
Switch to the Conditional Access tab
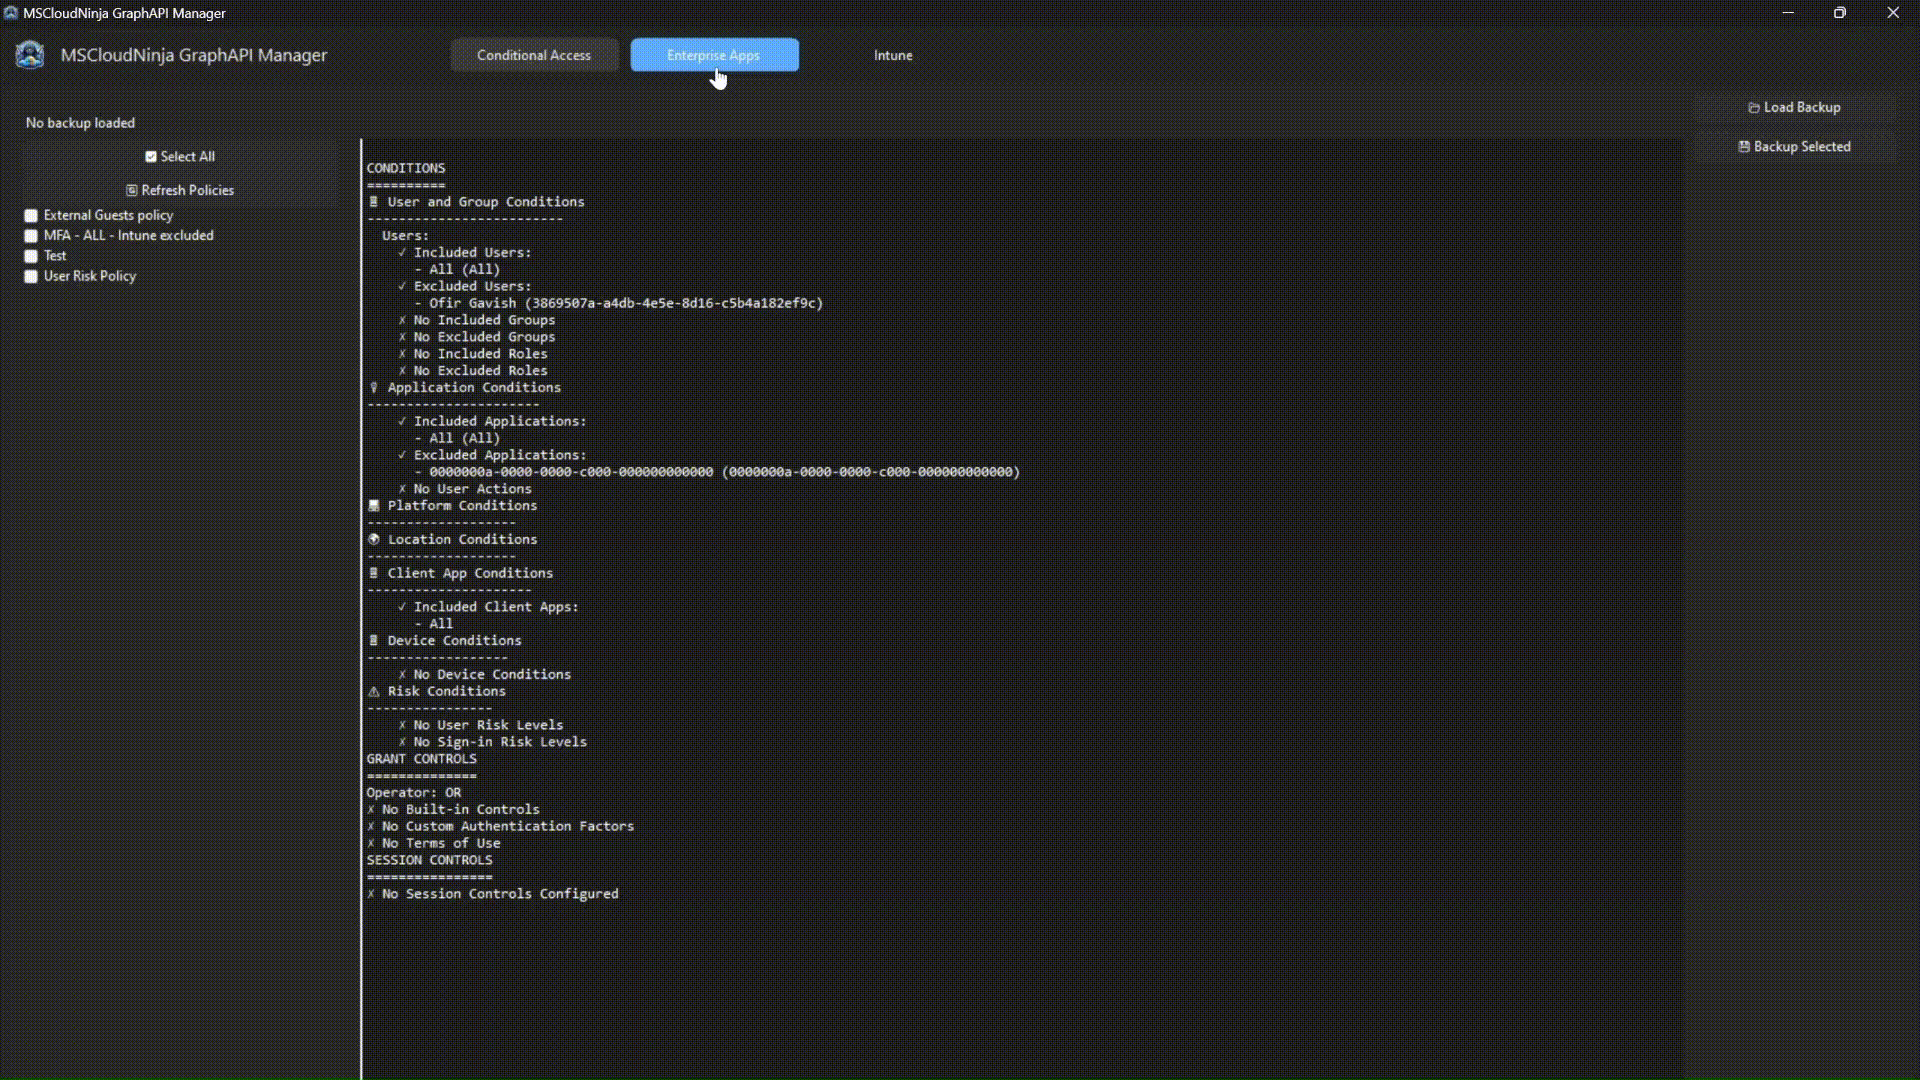coord(534,55)
